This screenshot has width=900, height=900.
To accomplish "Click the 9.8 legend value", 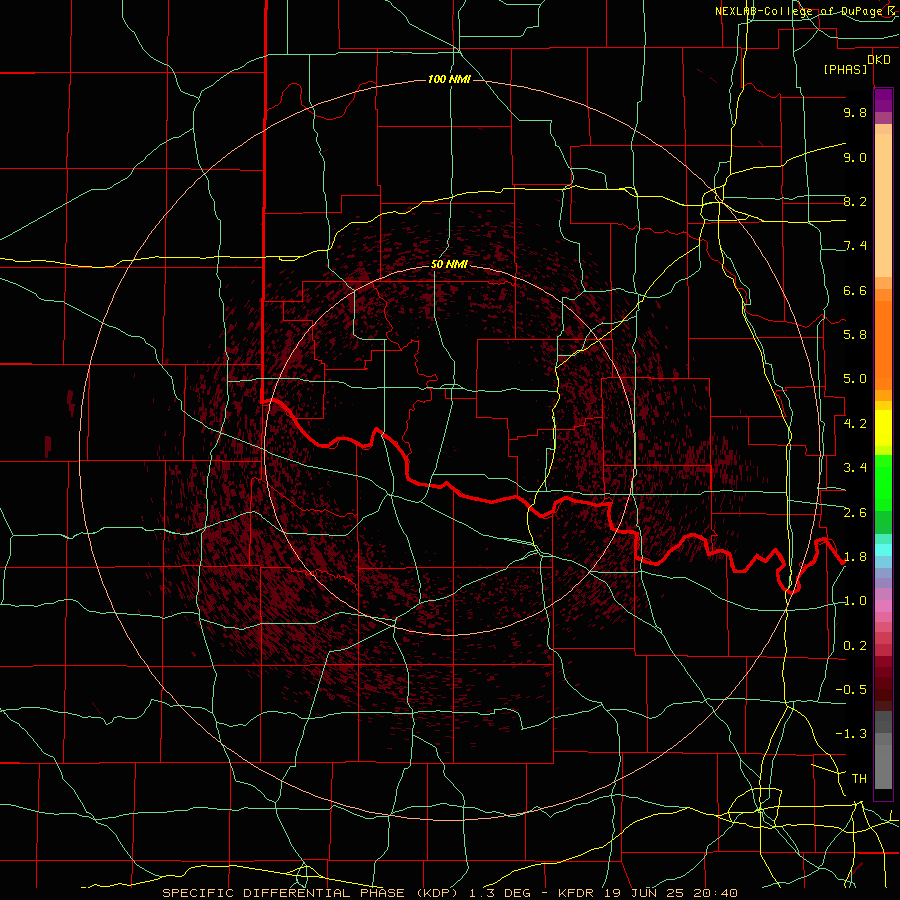I will point(855,112).
